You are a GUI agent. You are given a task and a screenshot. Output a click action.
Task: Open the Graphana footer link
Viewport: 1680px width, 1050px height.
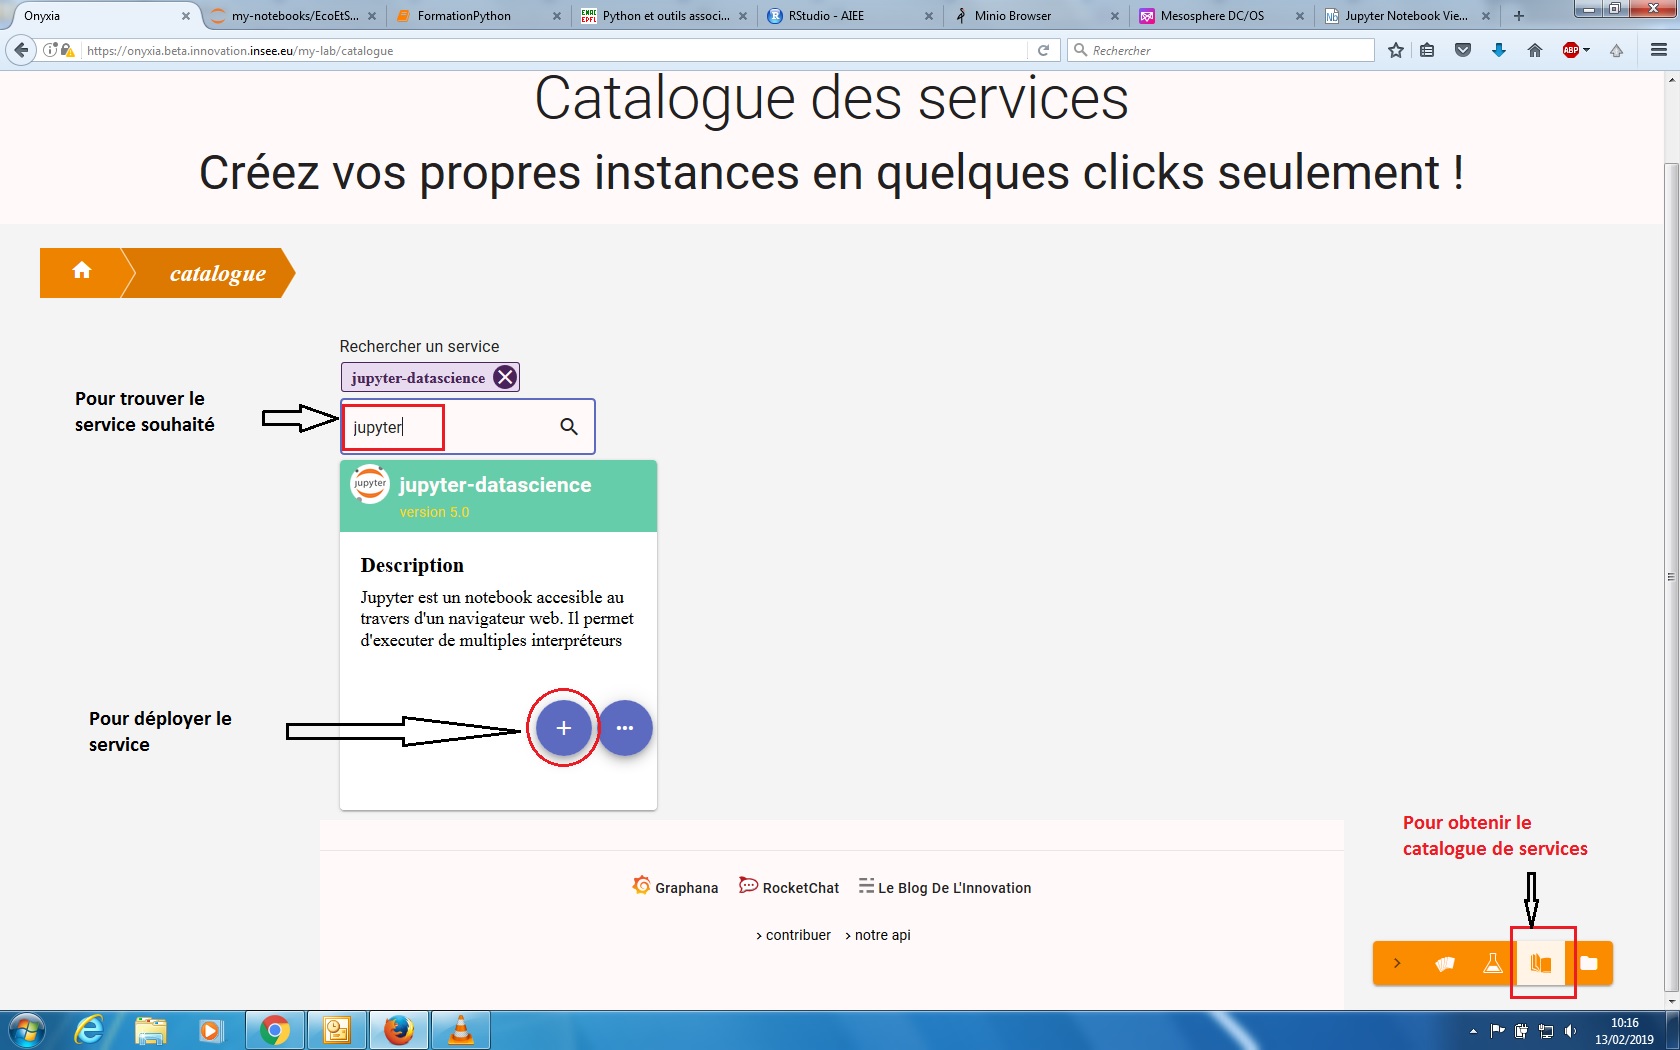click(x=675, y=887)
